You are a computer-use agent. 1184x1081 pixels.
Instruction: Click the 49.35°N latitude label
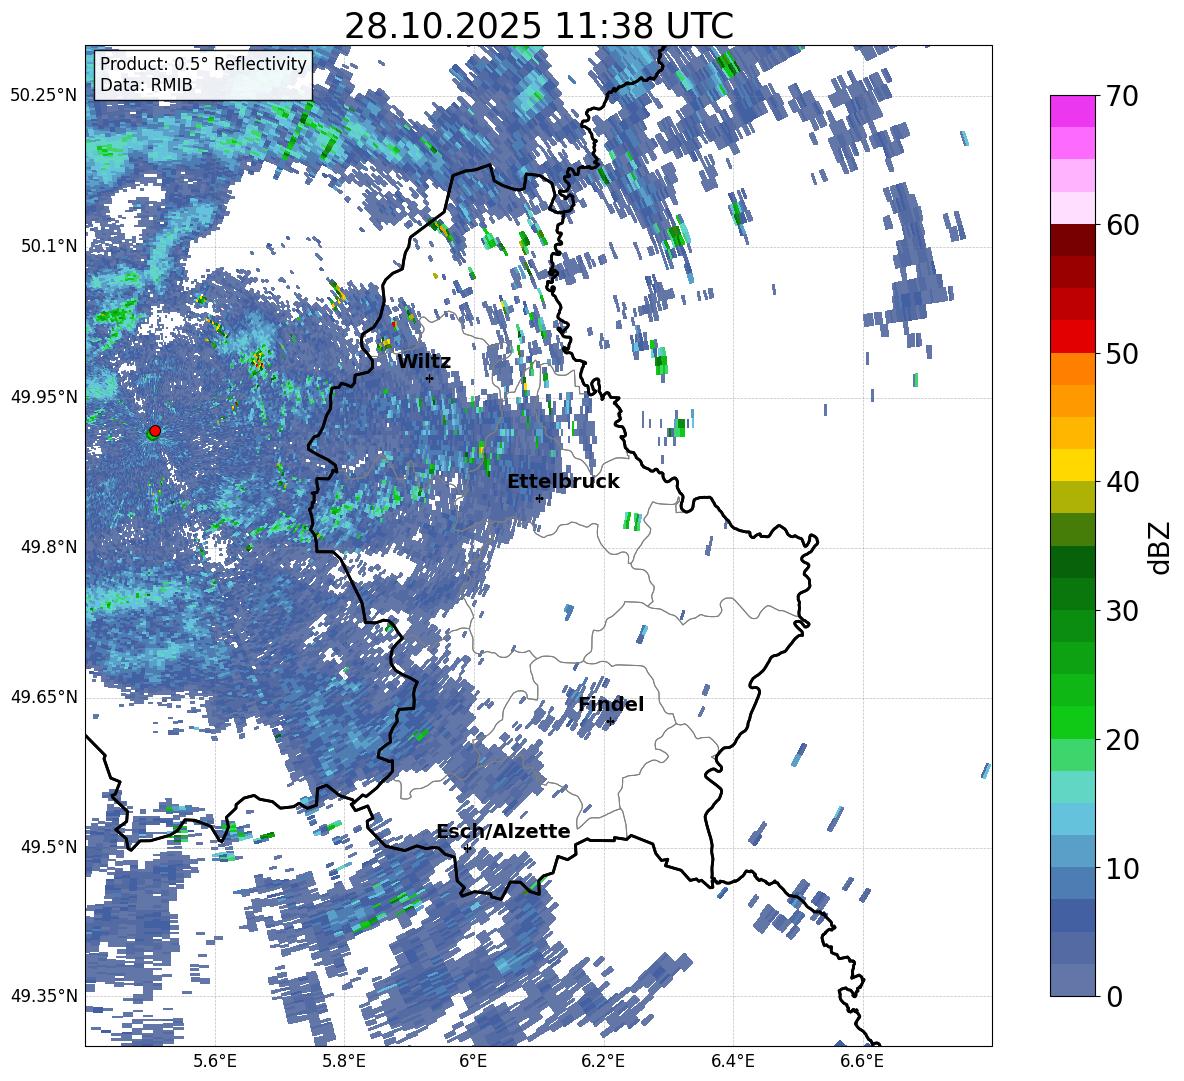point(44,996)
